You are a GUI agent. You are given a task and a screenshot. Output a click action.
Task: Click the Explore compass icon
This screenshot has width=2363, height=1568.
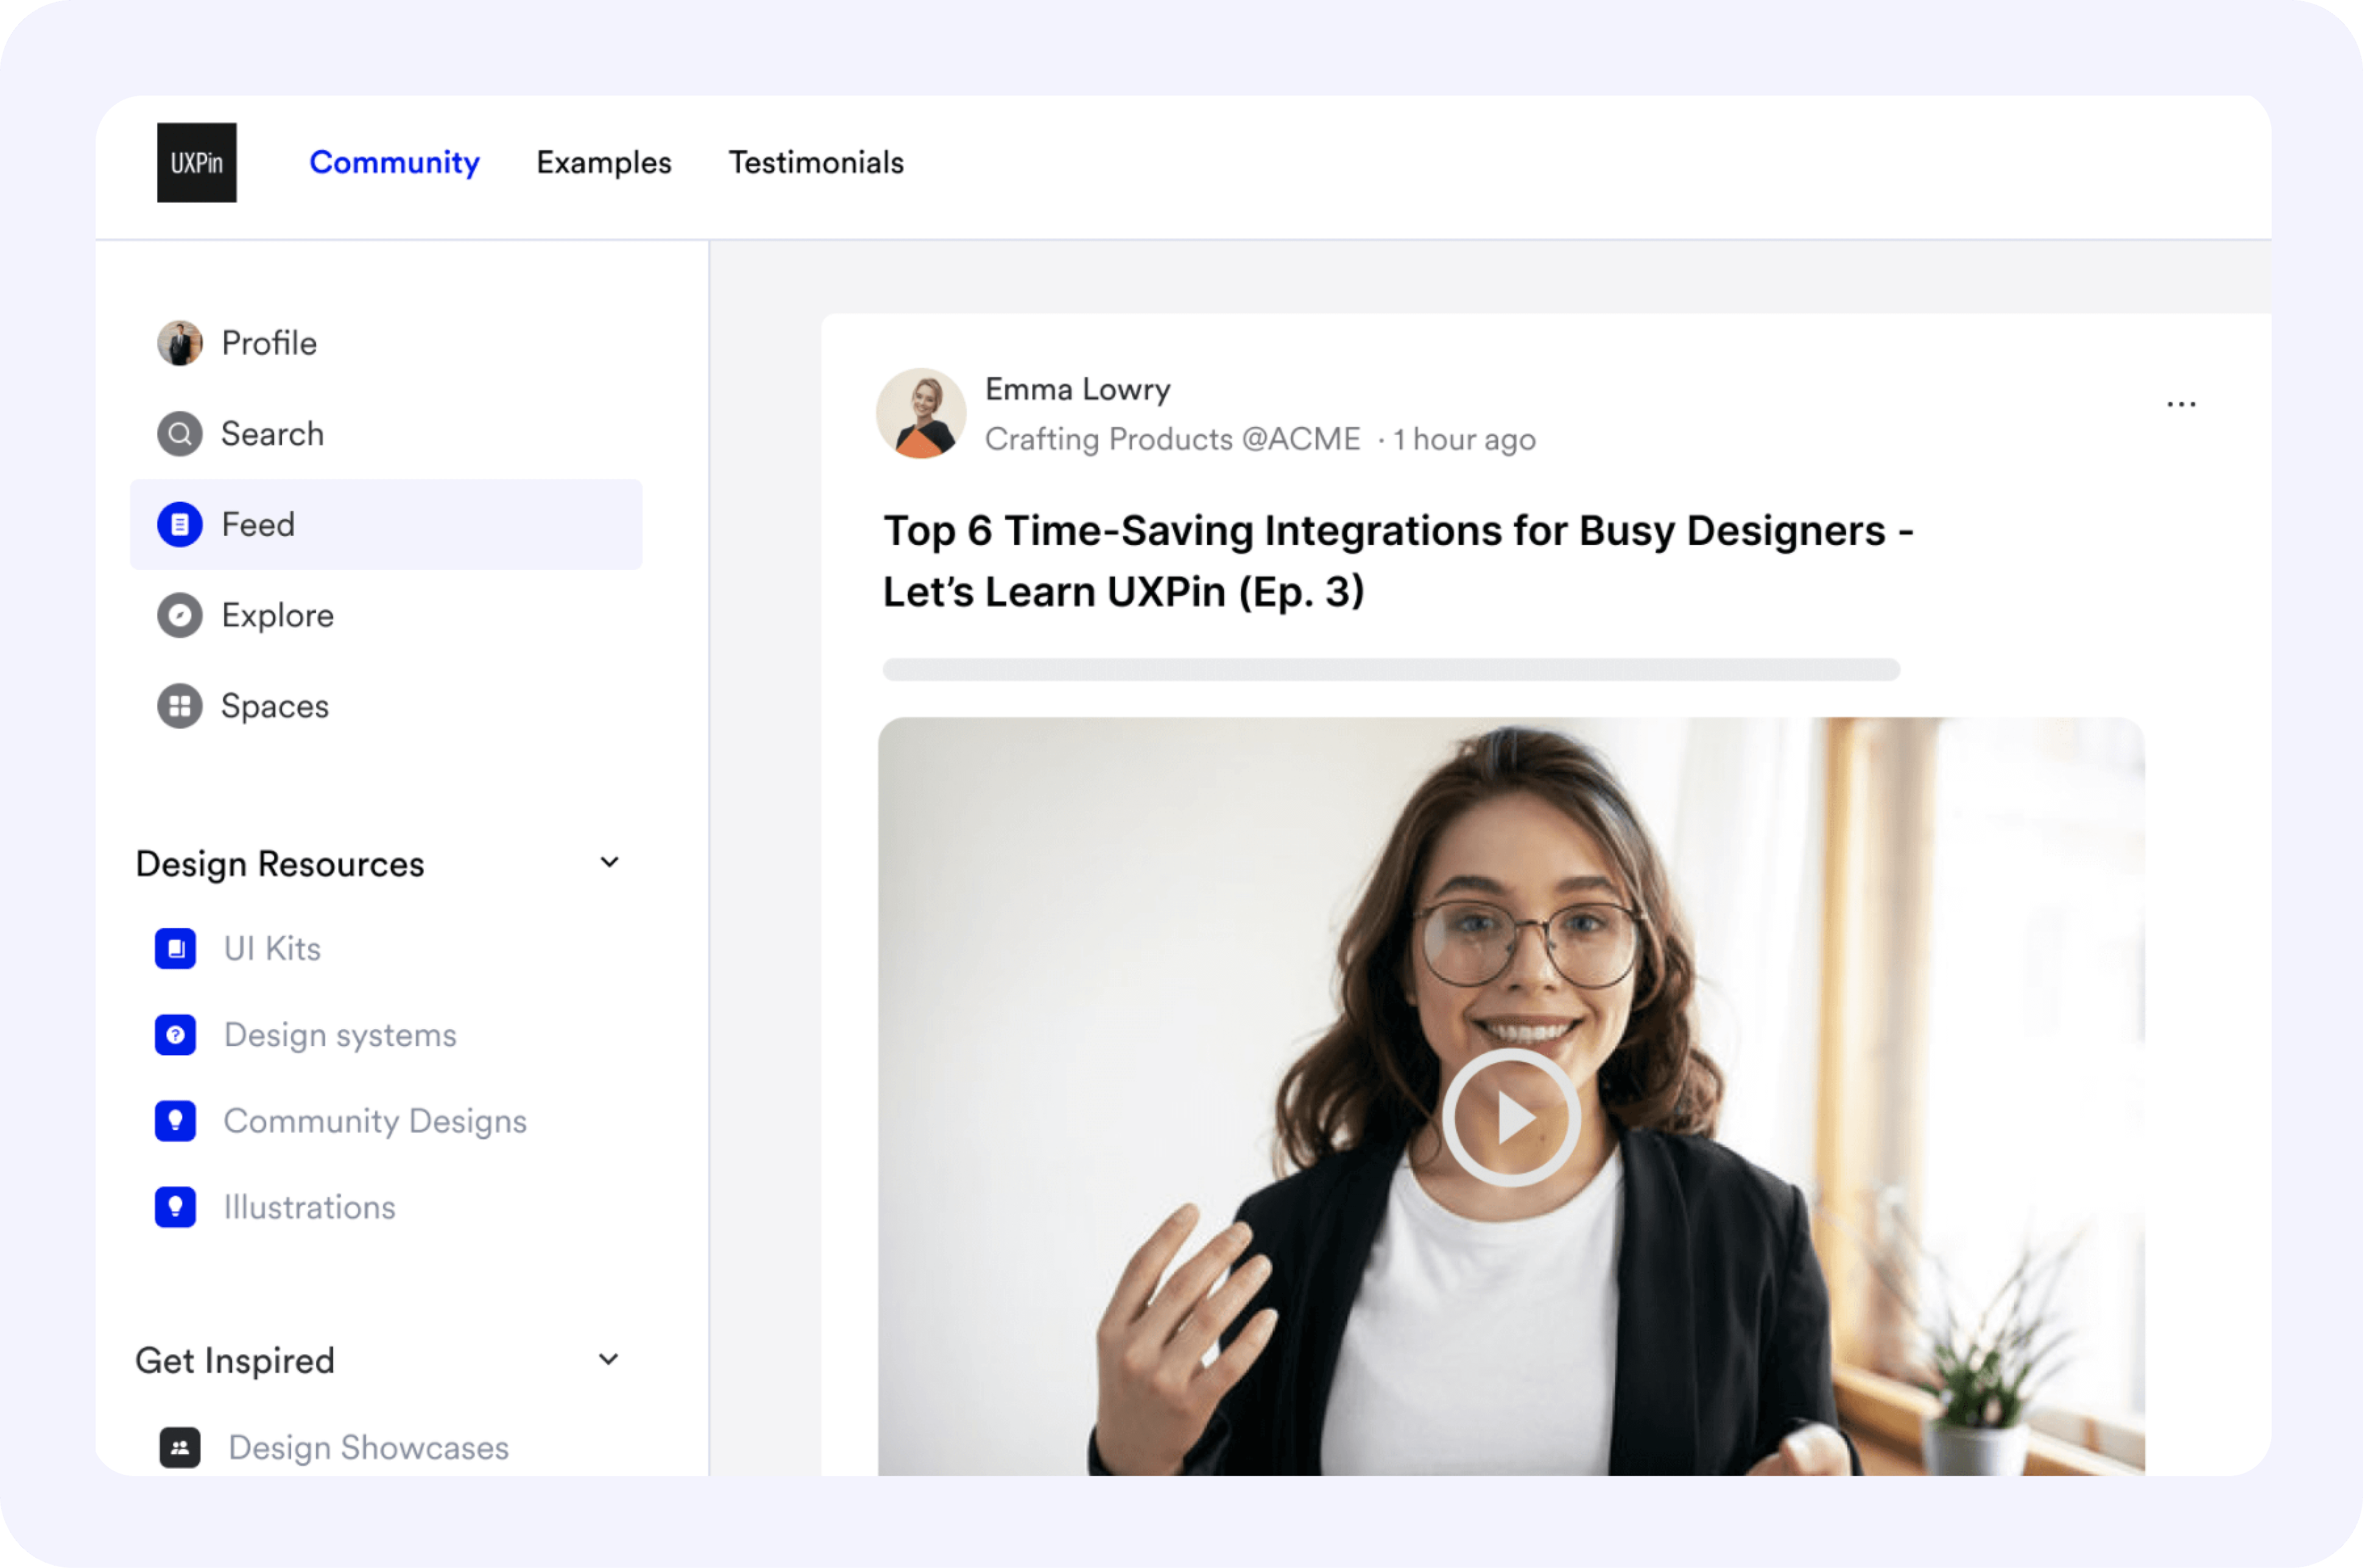(180, 615)
